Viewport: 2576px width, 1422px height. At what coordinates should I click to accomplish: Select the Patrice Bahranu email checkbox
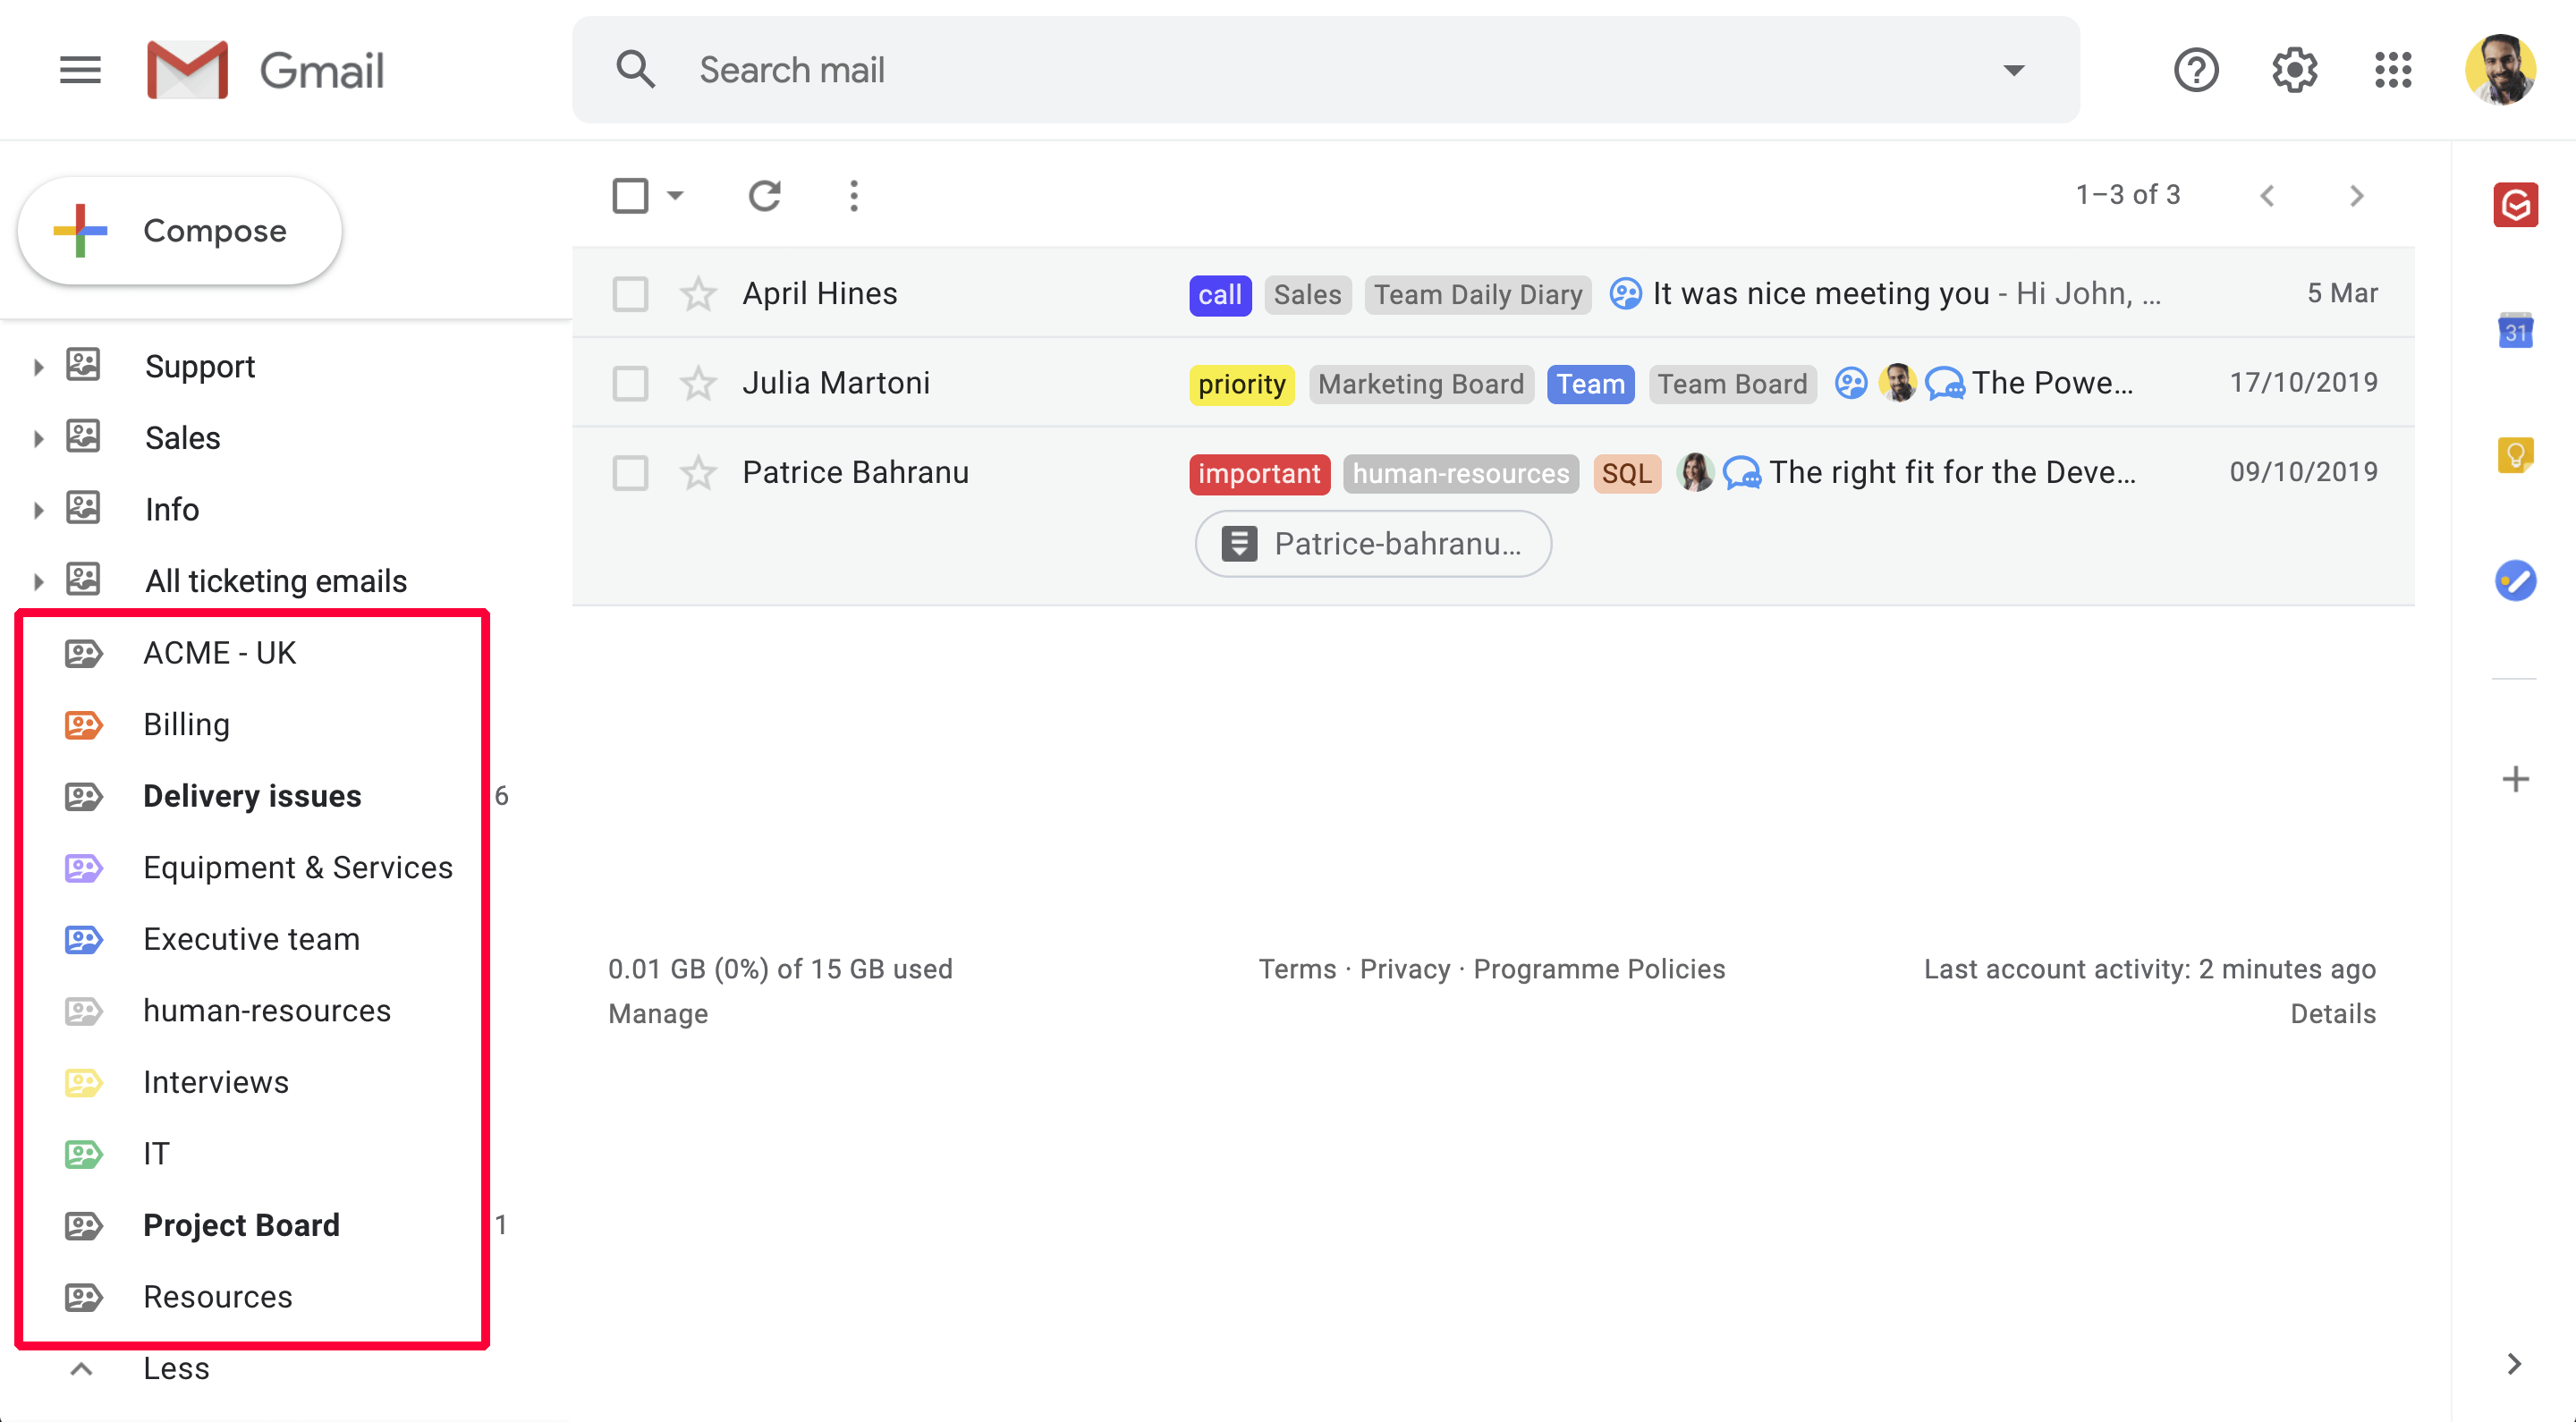pos(630,473)
